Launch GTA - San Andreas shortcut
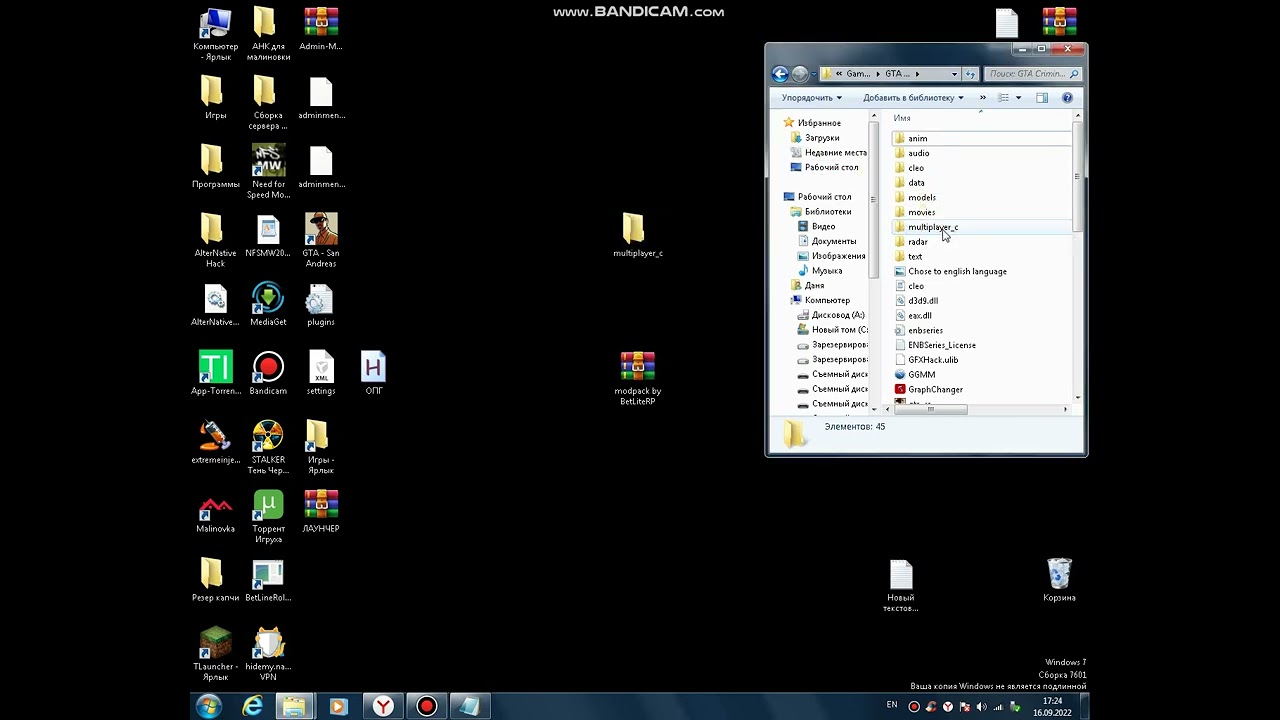The height and width of the screenshot is (720, 1280). [x=321, y=241]
